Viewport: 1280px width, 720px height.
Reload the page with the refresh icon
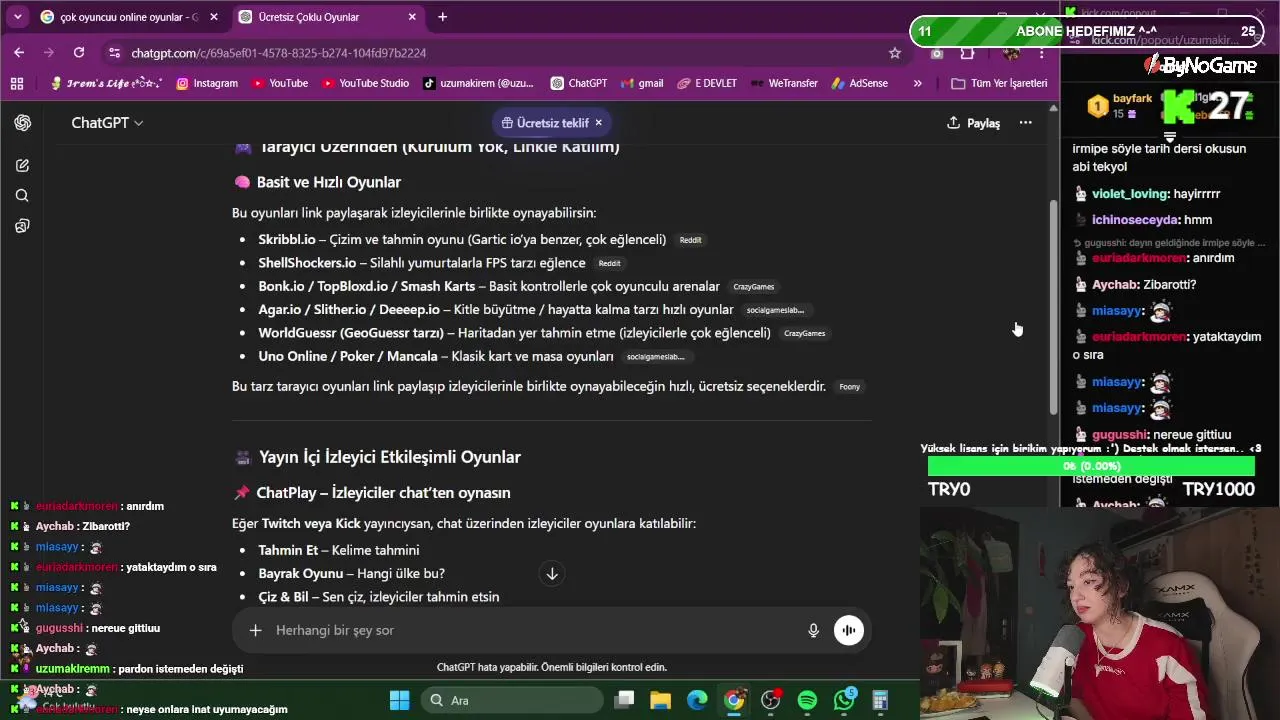79,53
